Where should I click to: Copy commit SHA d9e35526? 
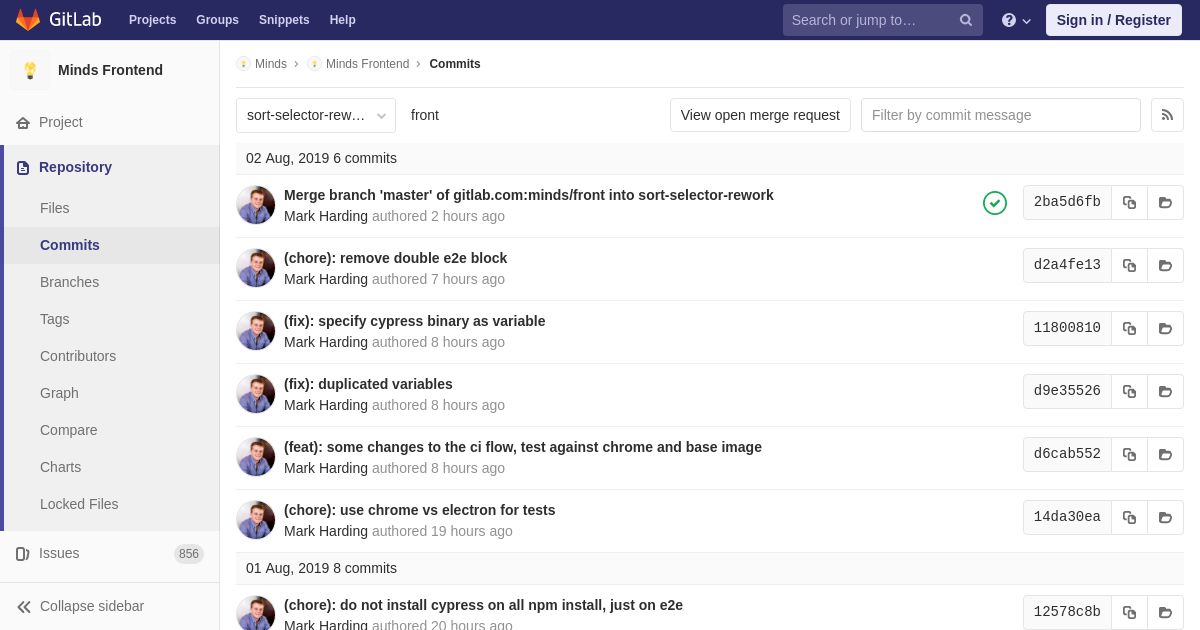click(x=1129, y=391)
